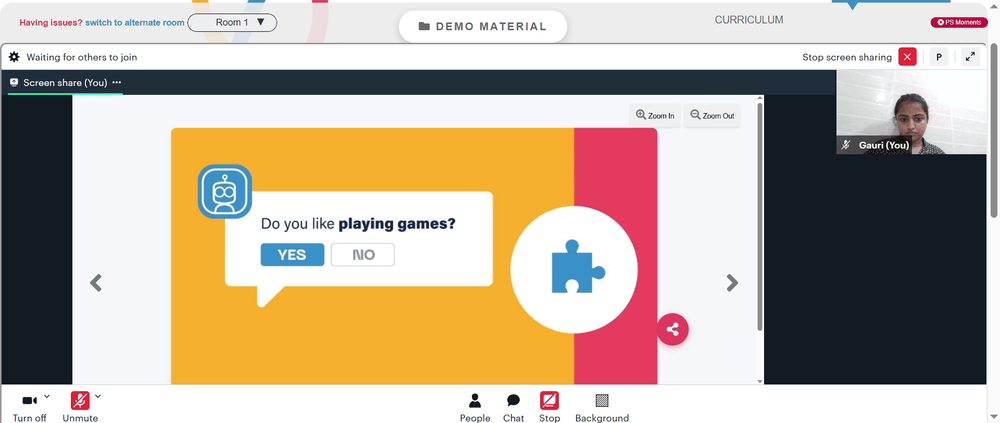Open the Demo Material folder
The height and width of the screenshot is (423, 1000).
click(x=483, y=27)
